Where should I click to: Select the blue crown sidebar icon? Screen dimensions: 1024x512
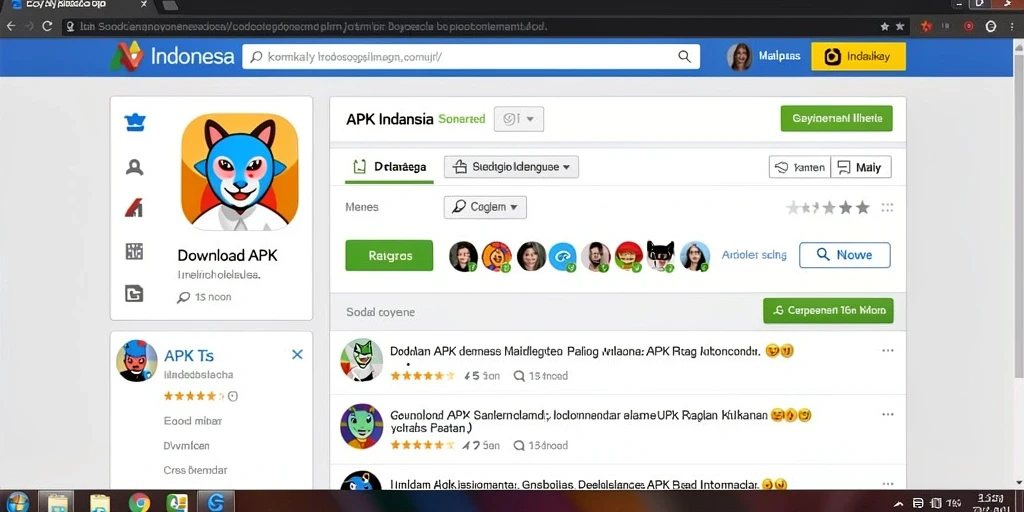click(135, 122)
